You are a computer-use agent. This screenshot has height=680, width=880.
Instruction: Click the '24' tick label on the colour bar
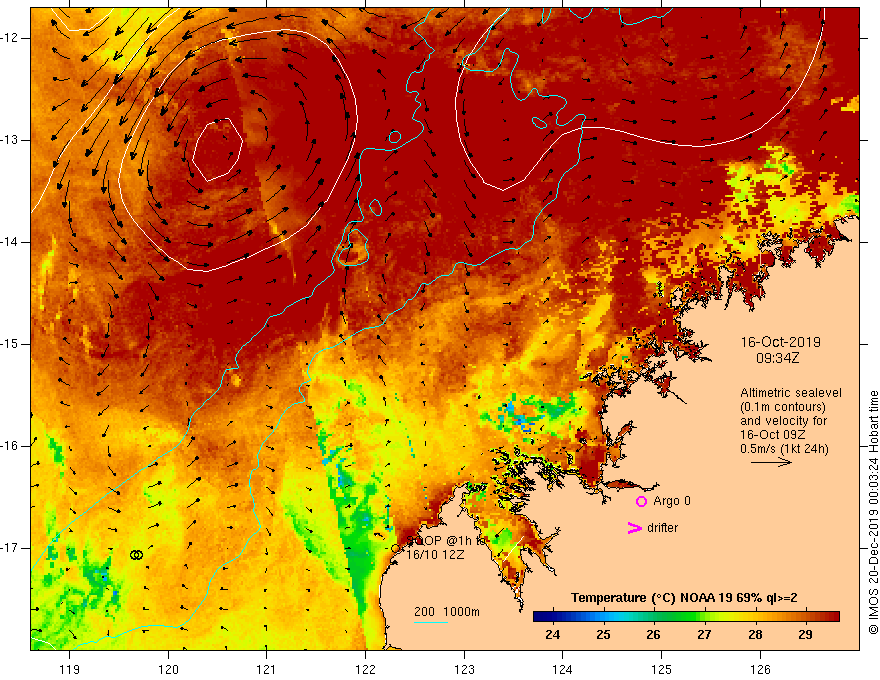552,635
